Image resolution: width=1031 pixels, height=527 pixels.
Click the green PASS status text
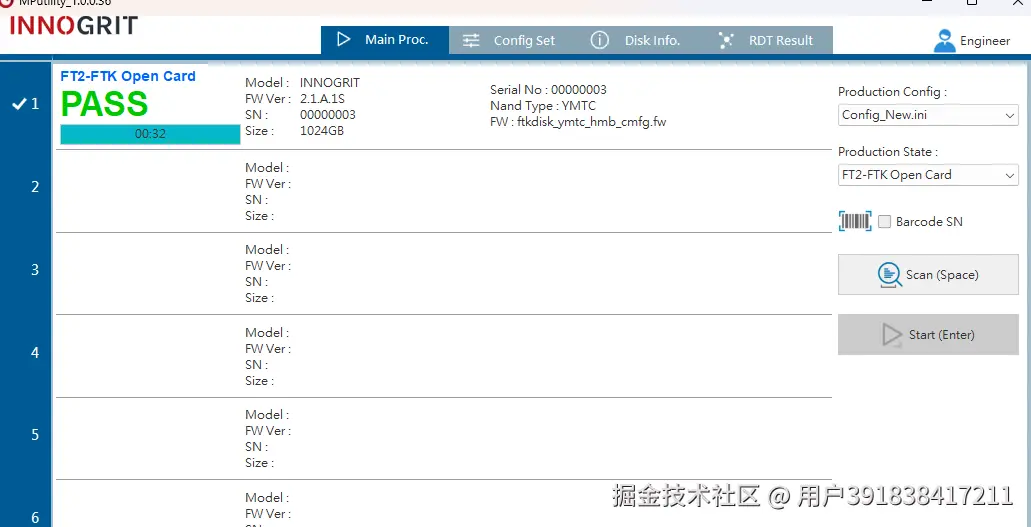[105, 104]
